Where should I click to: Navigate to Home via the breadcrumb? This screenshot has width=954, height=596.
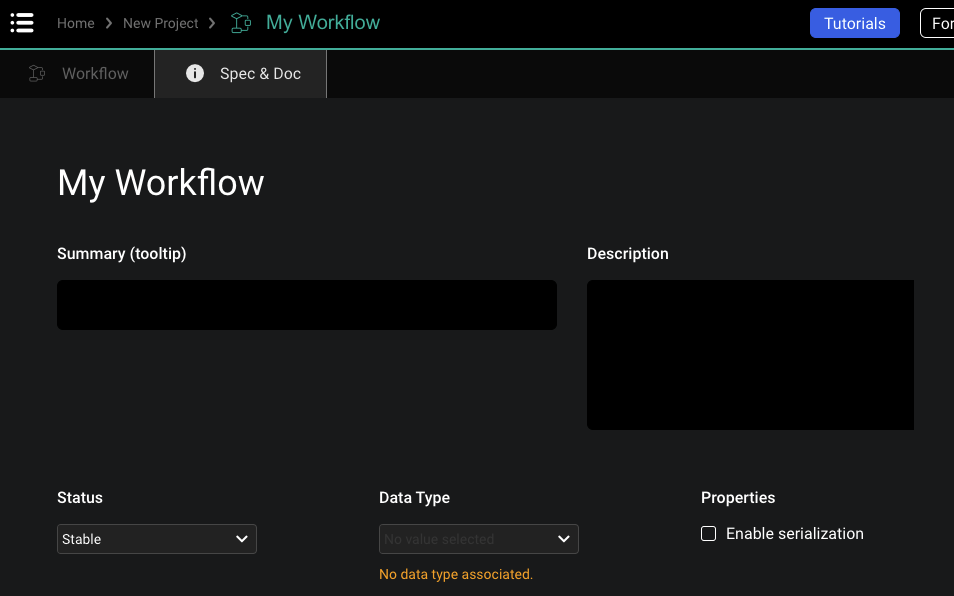click(x=76, y=22)
